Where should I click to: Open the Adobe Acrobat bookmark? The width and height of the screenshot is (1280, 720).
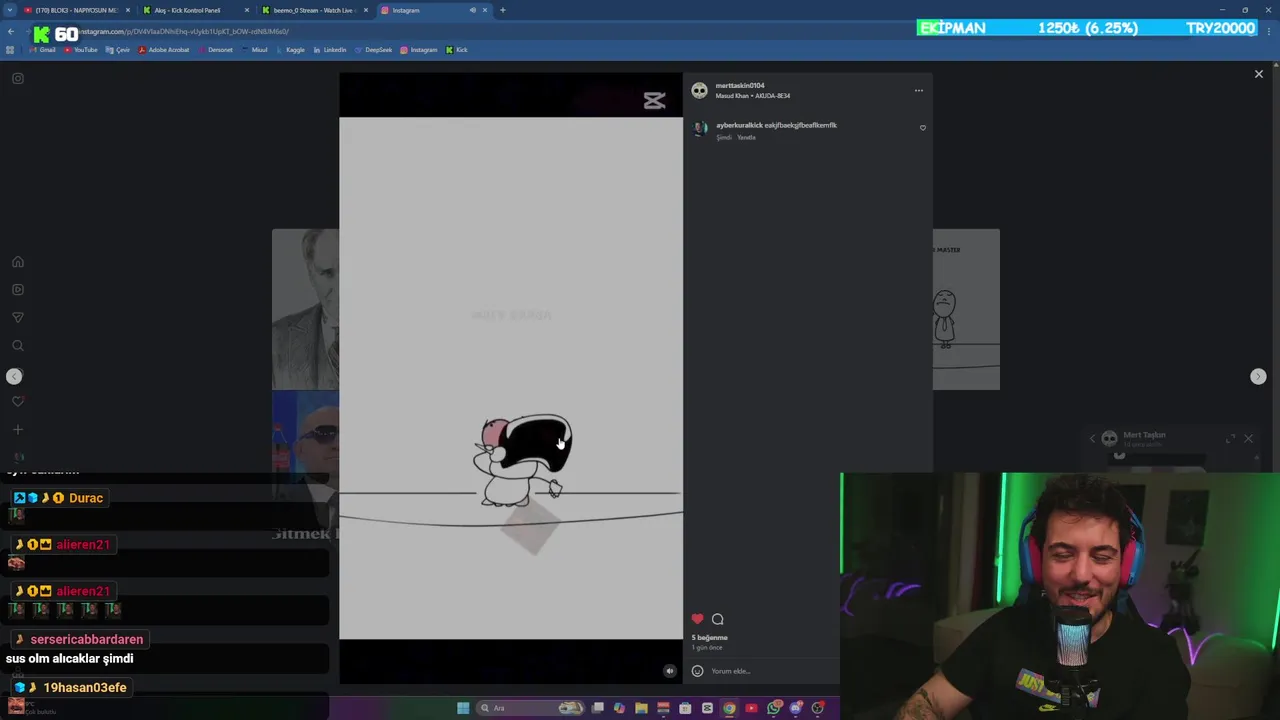point(164,50)
